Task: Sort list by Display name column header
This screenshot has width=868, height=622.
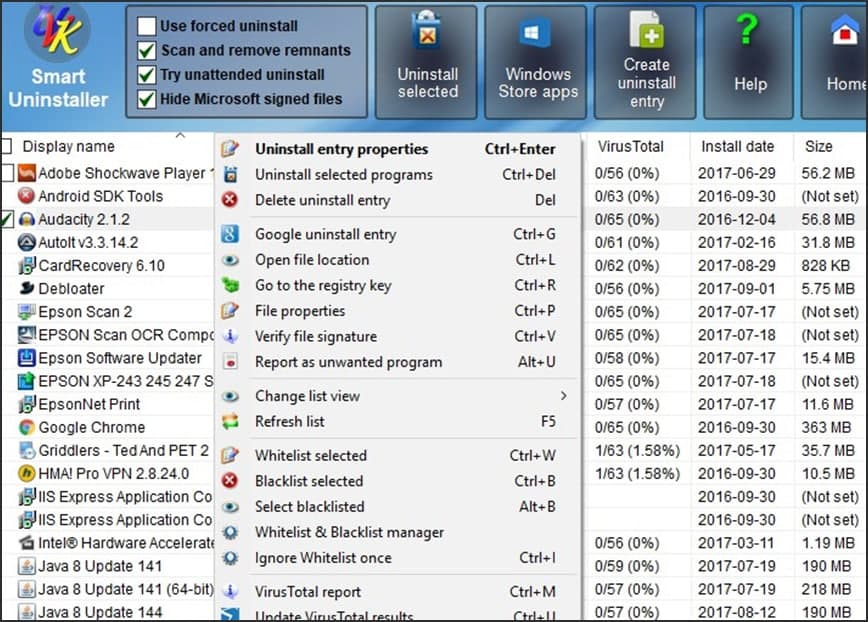Action: [68, 147]
